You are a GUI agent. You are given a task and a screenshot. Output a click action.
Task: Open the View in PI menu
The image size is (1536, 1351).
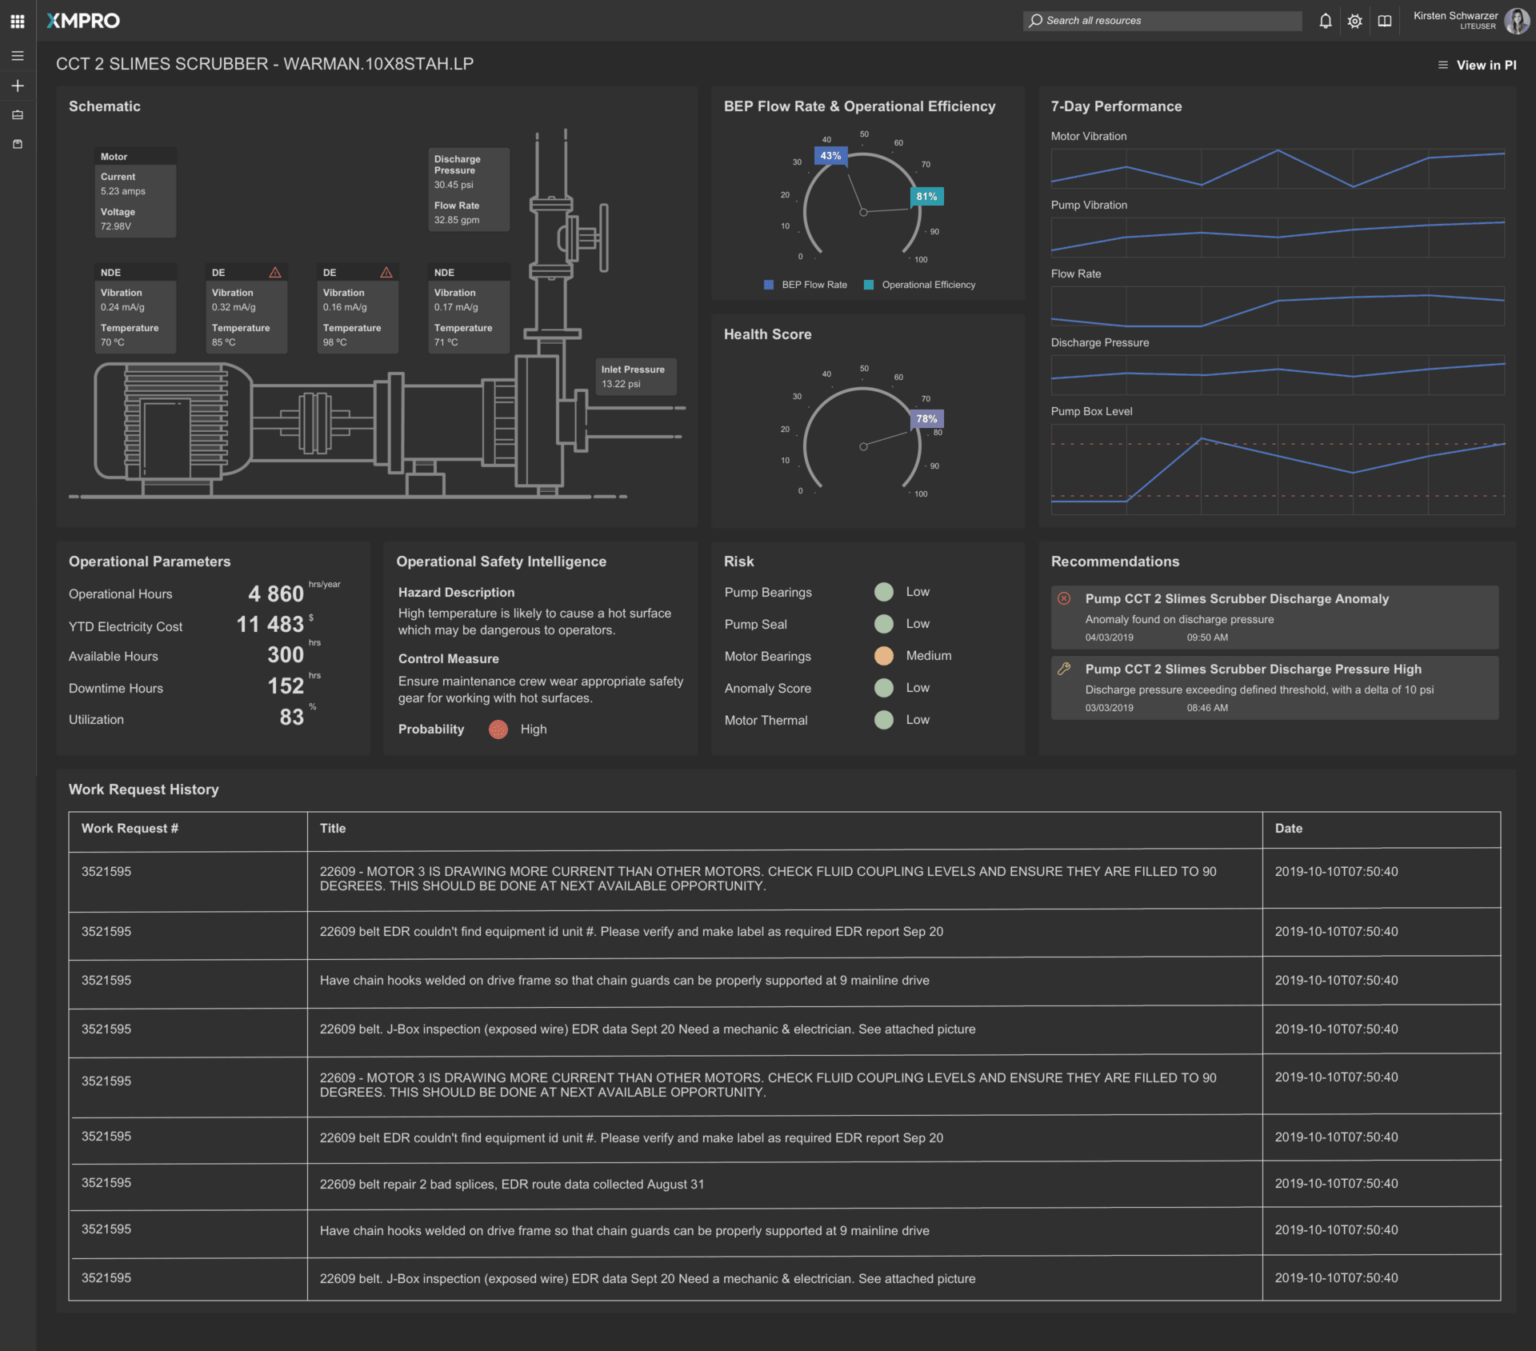tap(1477, 65)
